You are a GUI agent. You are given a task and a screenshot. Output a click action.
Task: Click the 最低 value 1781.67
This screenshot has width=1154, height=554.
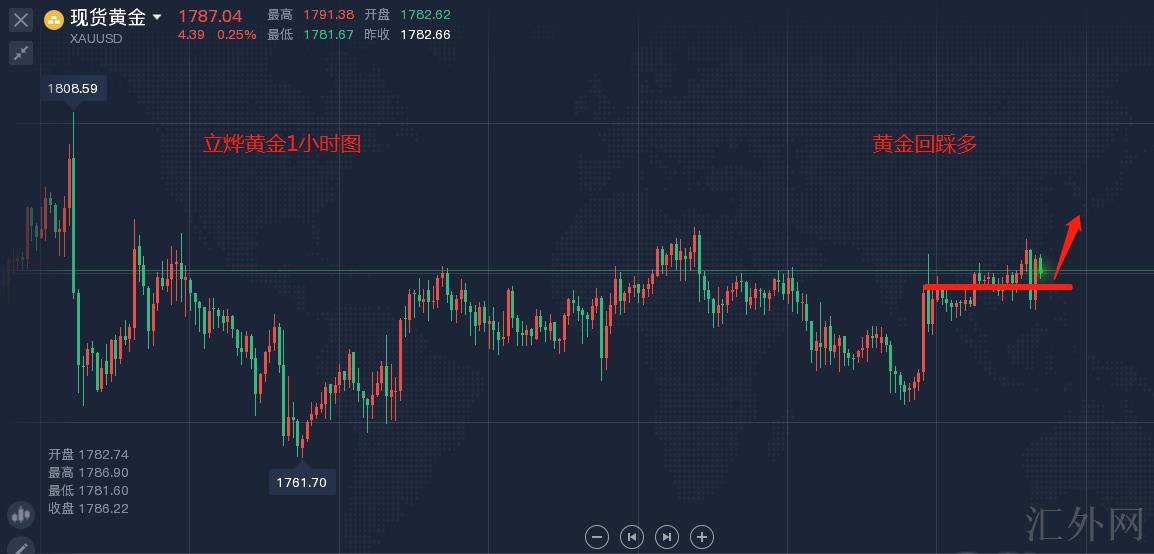click(x=328, y=35)
